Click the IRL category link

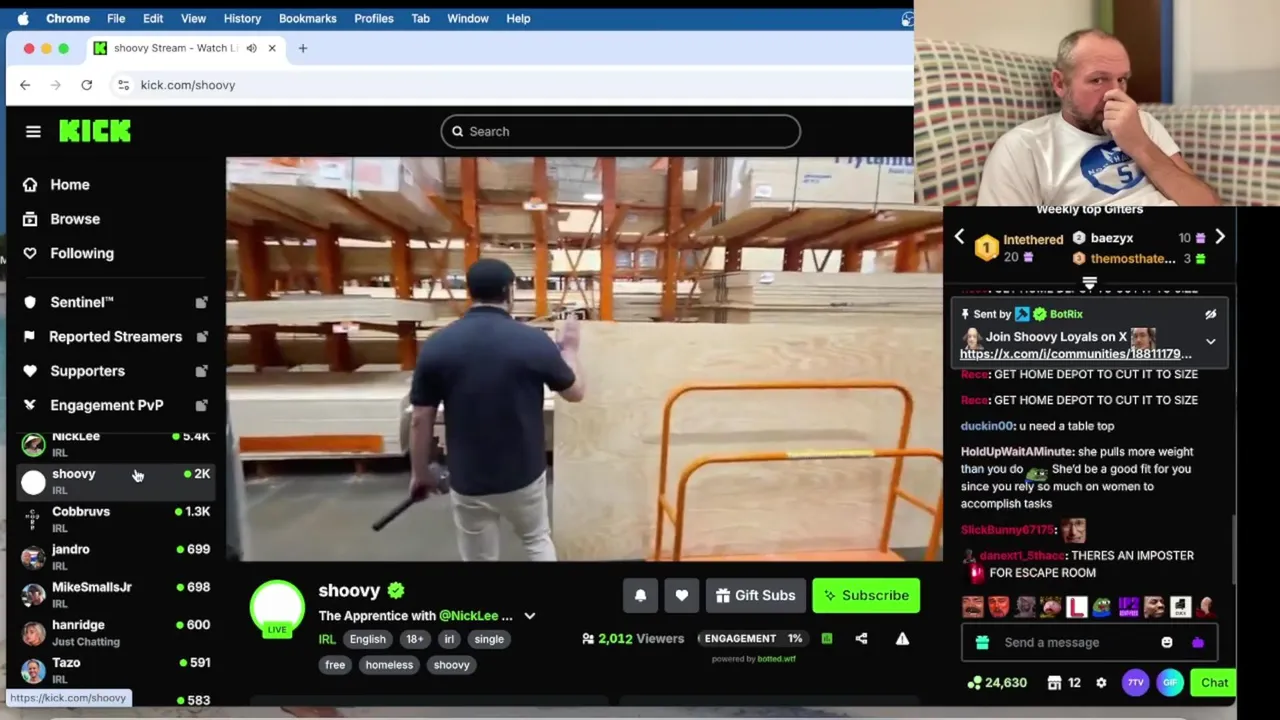[x=327, y=639]
